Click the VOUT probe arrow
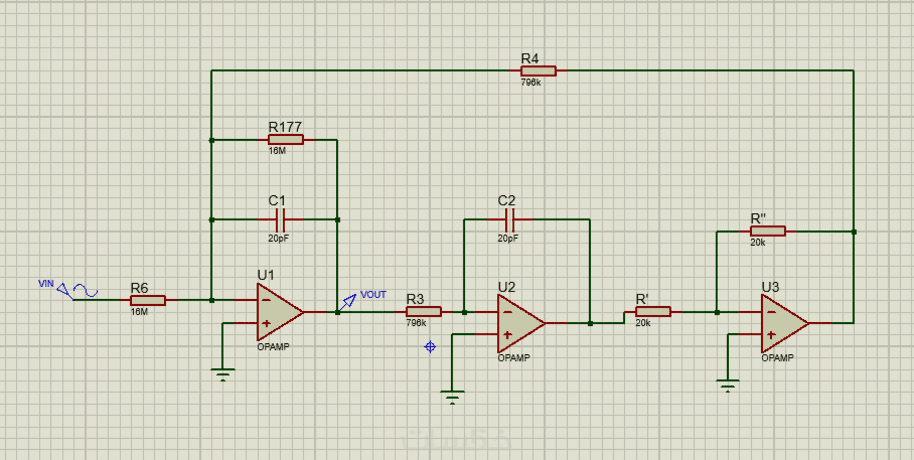This screenshot has width=914, height=460. (x=349, y=301)
